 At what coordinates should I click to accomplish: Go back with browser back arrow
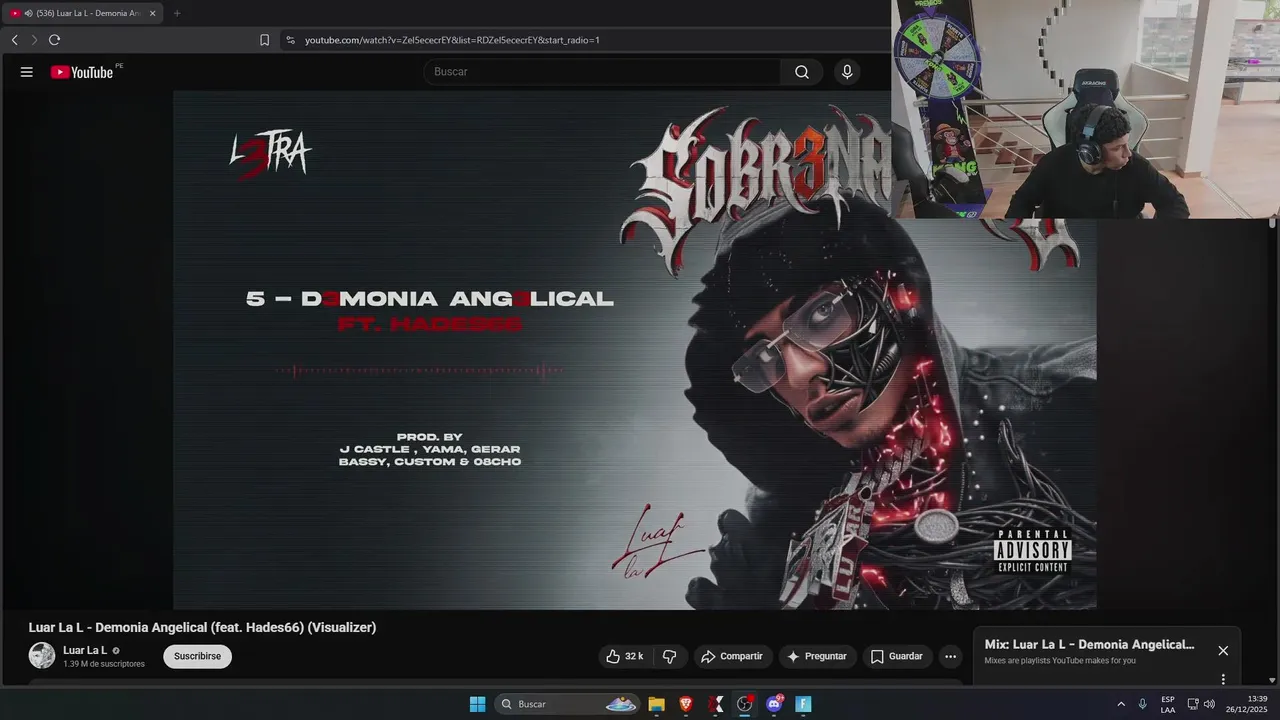click(14, 40)
